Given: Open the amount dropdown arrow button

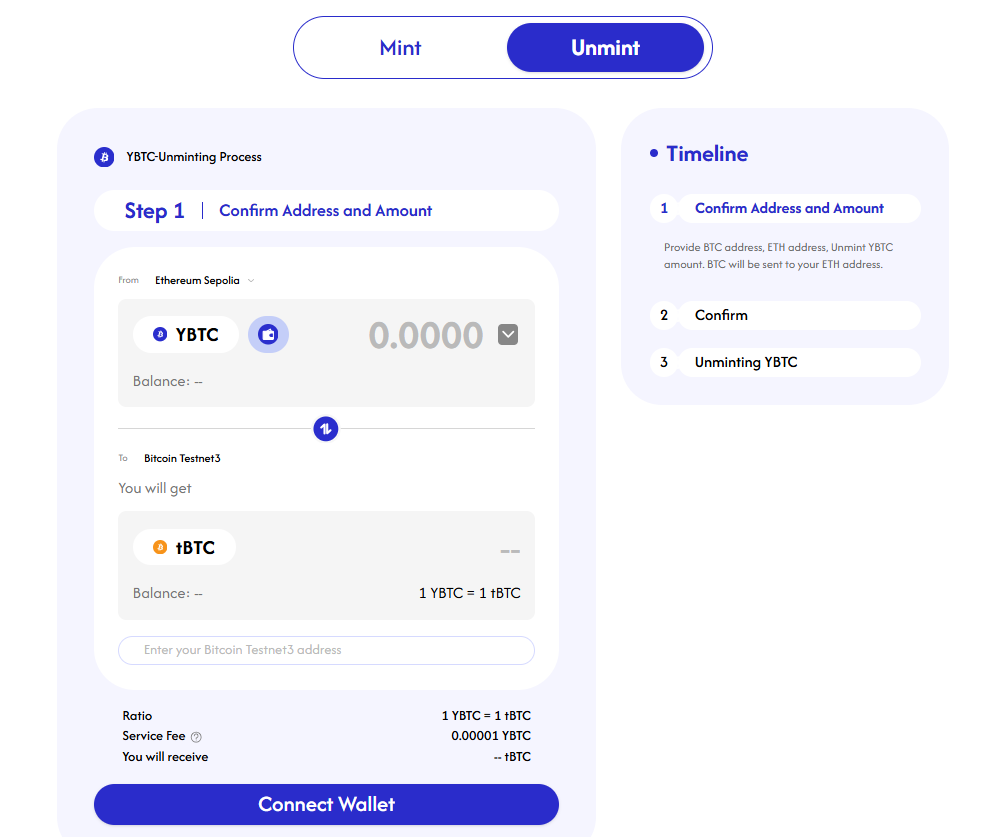Looking at the screenshot, I should tap(508, 334).
